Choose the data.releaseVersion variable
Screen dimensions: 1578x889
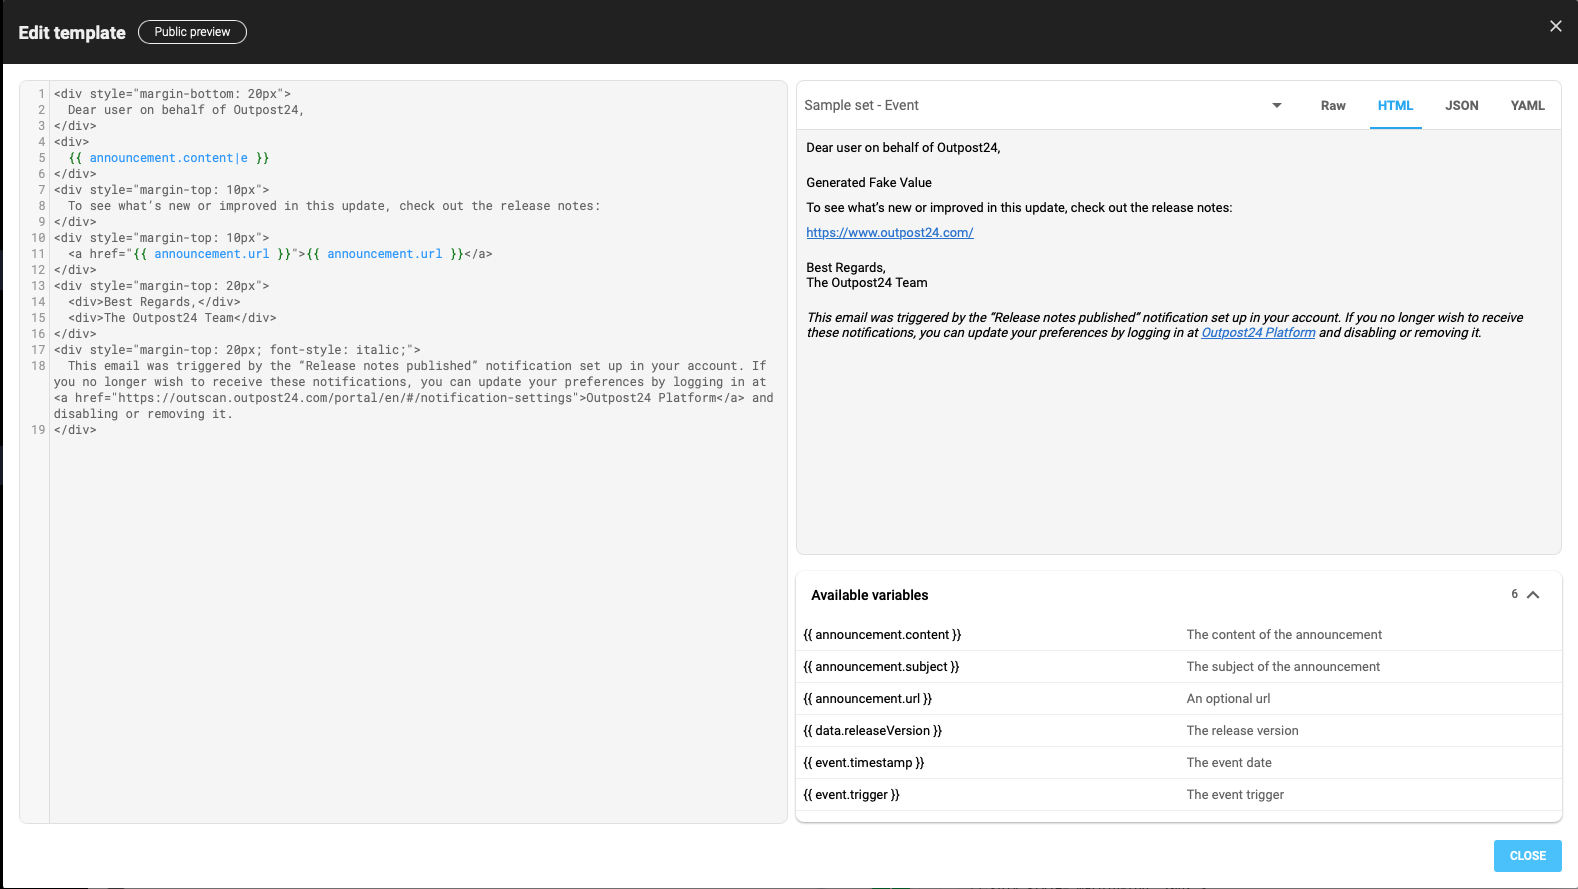872,731
